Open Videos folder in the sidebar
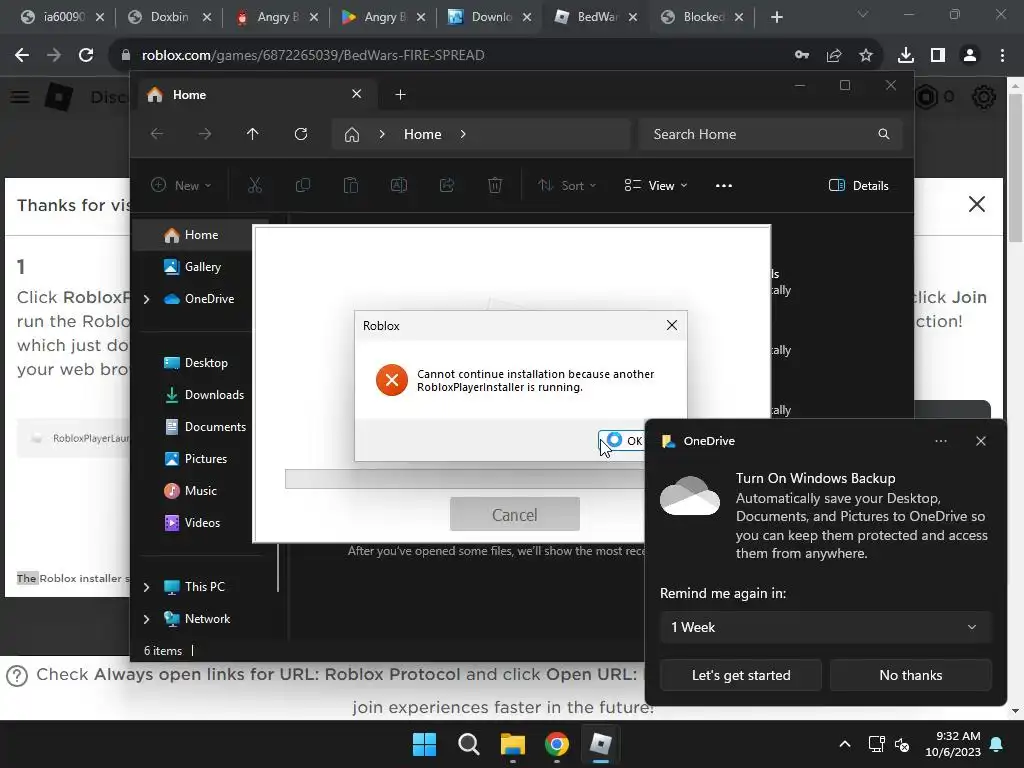1024x768 pixels. [x=192, y=522]
